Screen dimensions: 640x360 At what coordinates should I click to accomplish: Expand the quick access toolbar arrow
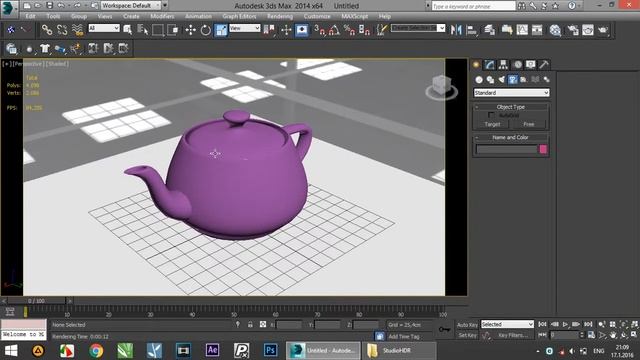165,6
